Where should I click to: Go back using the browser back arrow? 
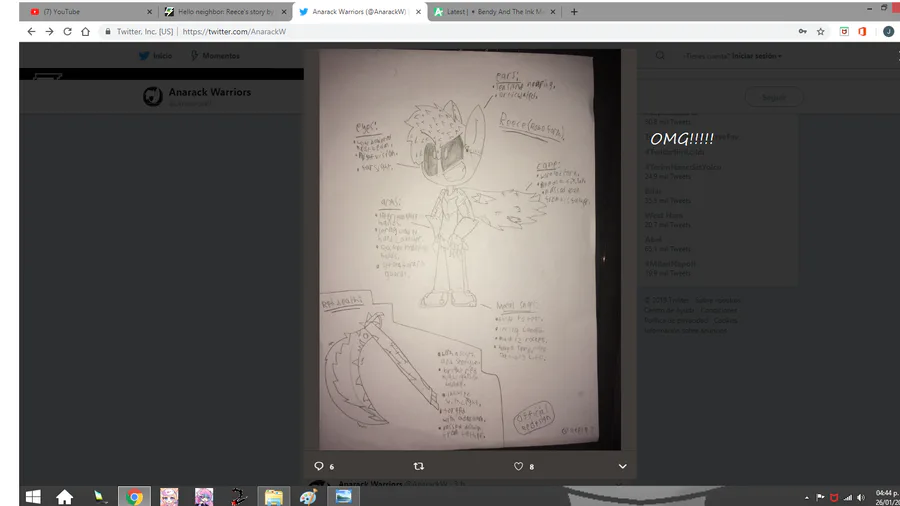point(32,32)
